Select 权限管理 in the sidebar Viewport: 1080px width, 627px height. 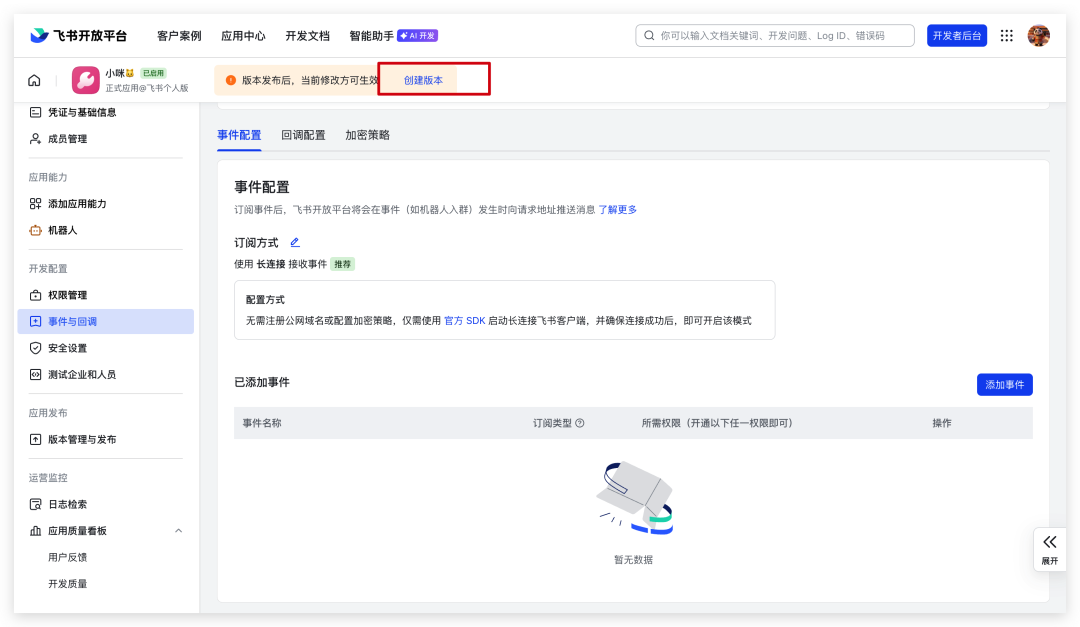click(x=68, y=295)
